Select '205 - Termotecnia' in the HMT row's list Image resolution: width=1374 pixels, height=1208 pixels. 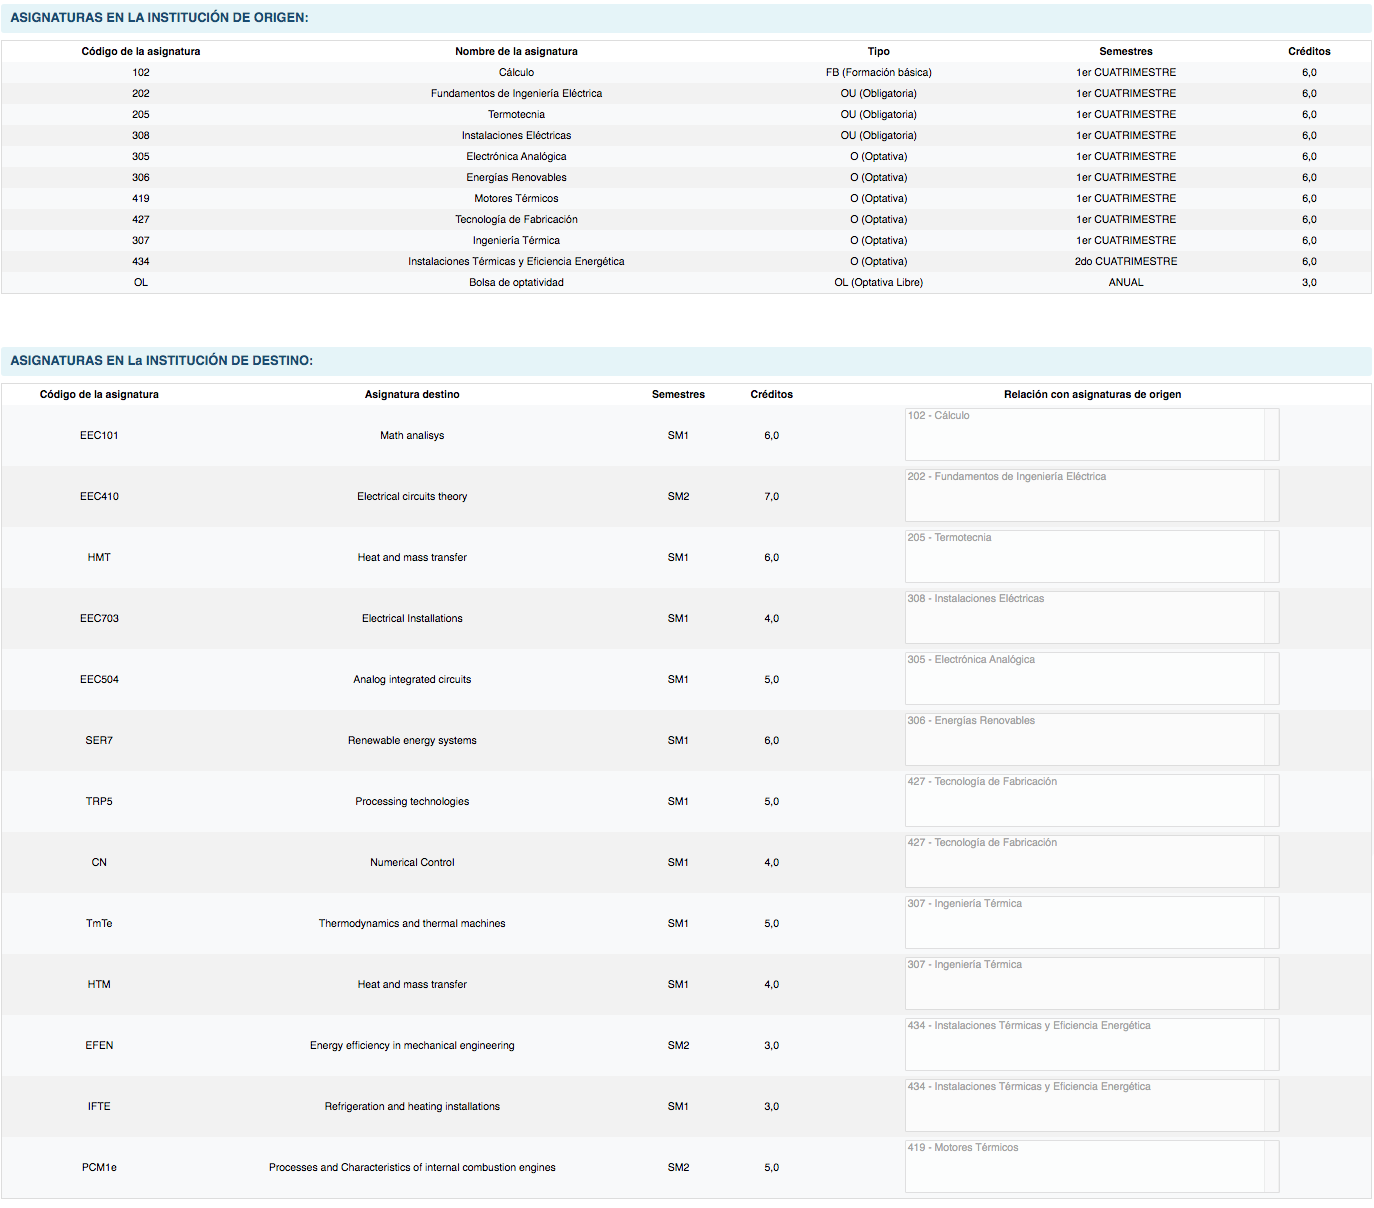949,538
